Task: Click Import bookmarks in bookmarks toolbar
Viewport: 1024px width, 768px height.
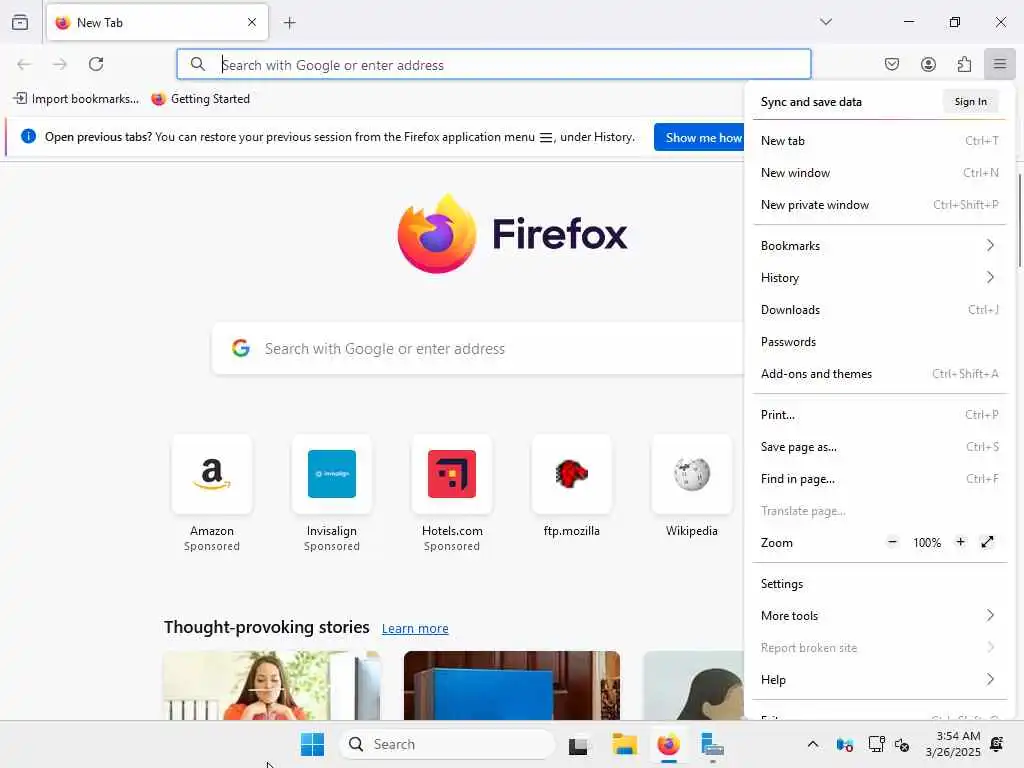Action: coord(76,99)
